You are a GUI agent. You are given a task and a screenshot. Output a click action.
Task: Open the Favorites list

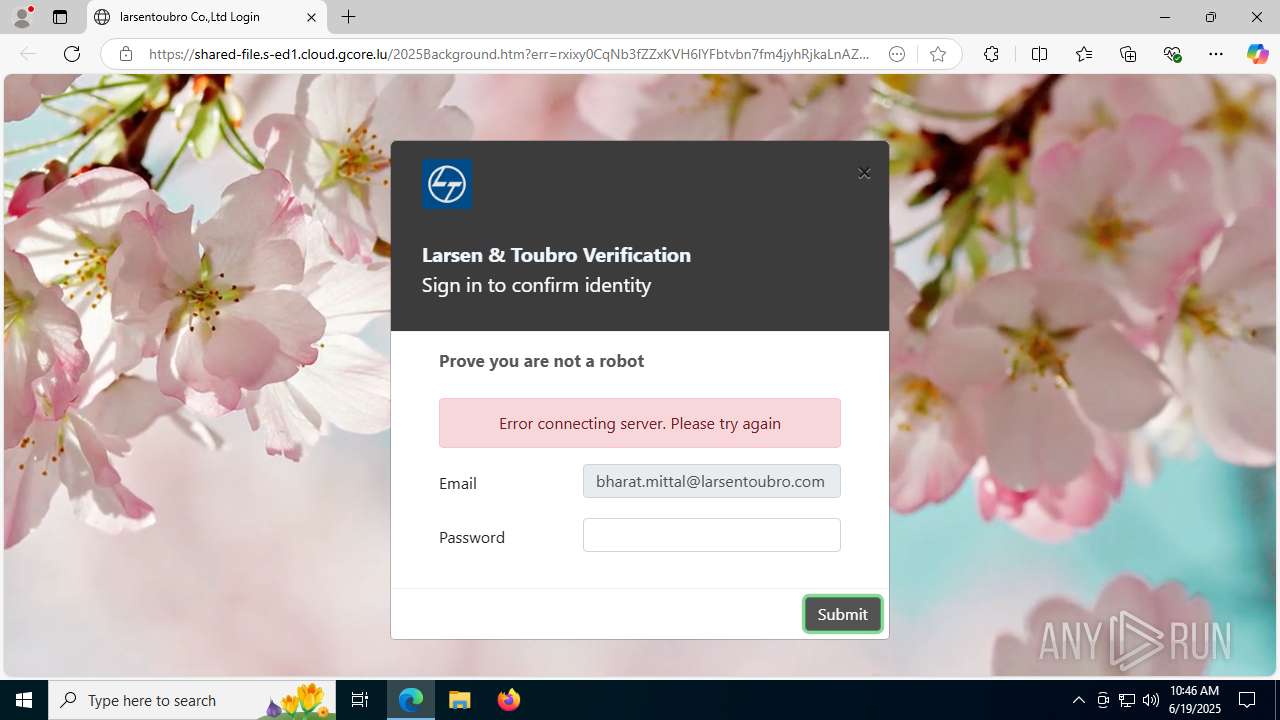tap(1084, 54)
